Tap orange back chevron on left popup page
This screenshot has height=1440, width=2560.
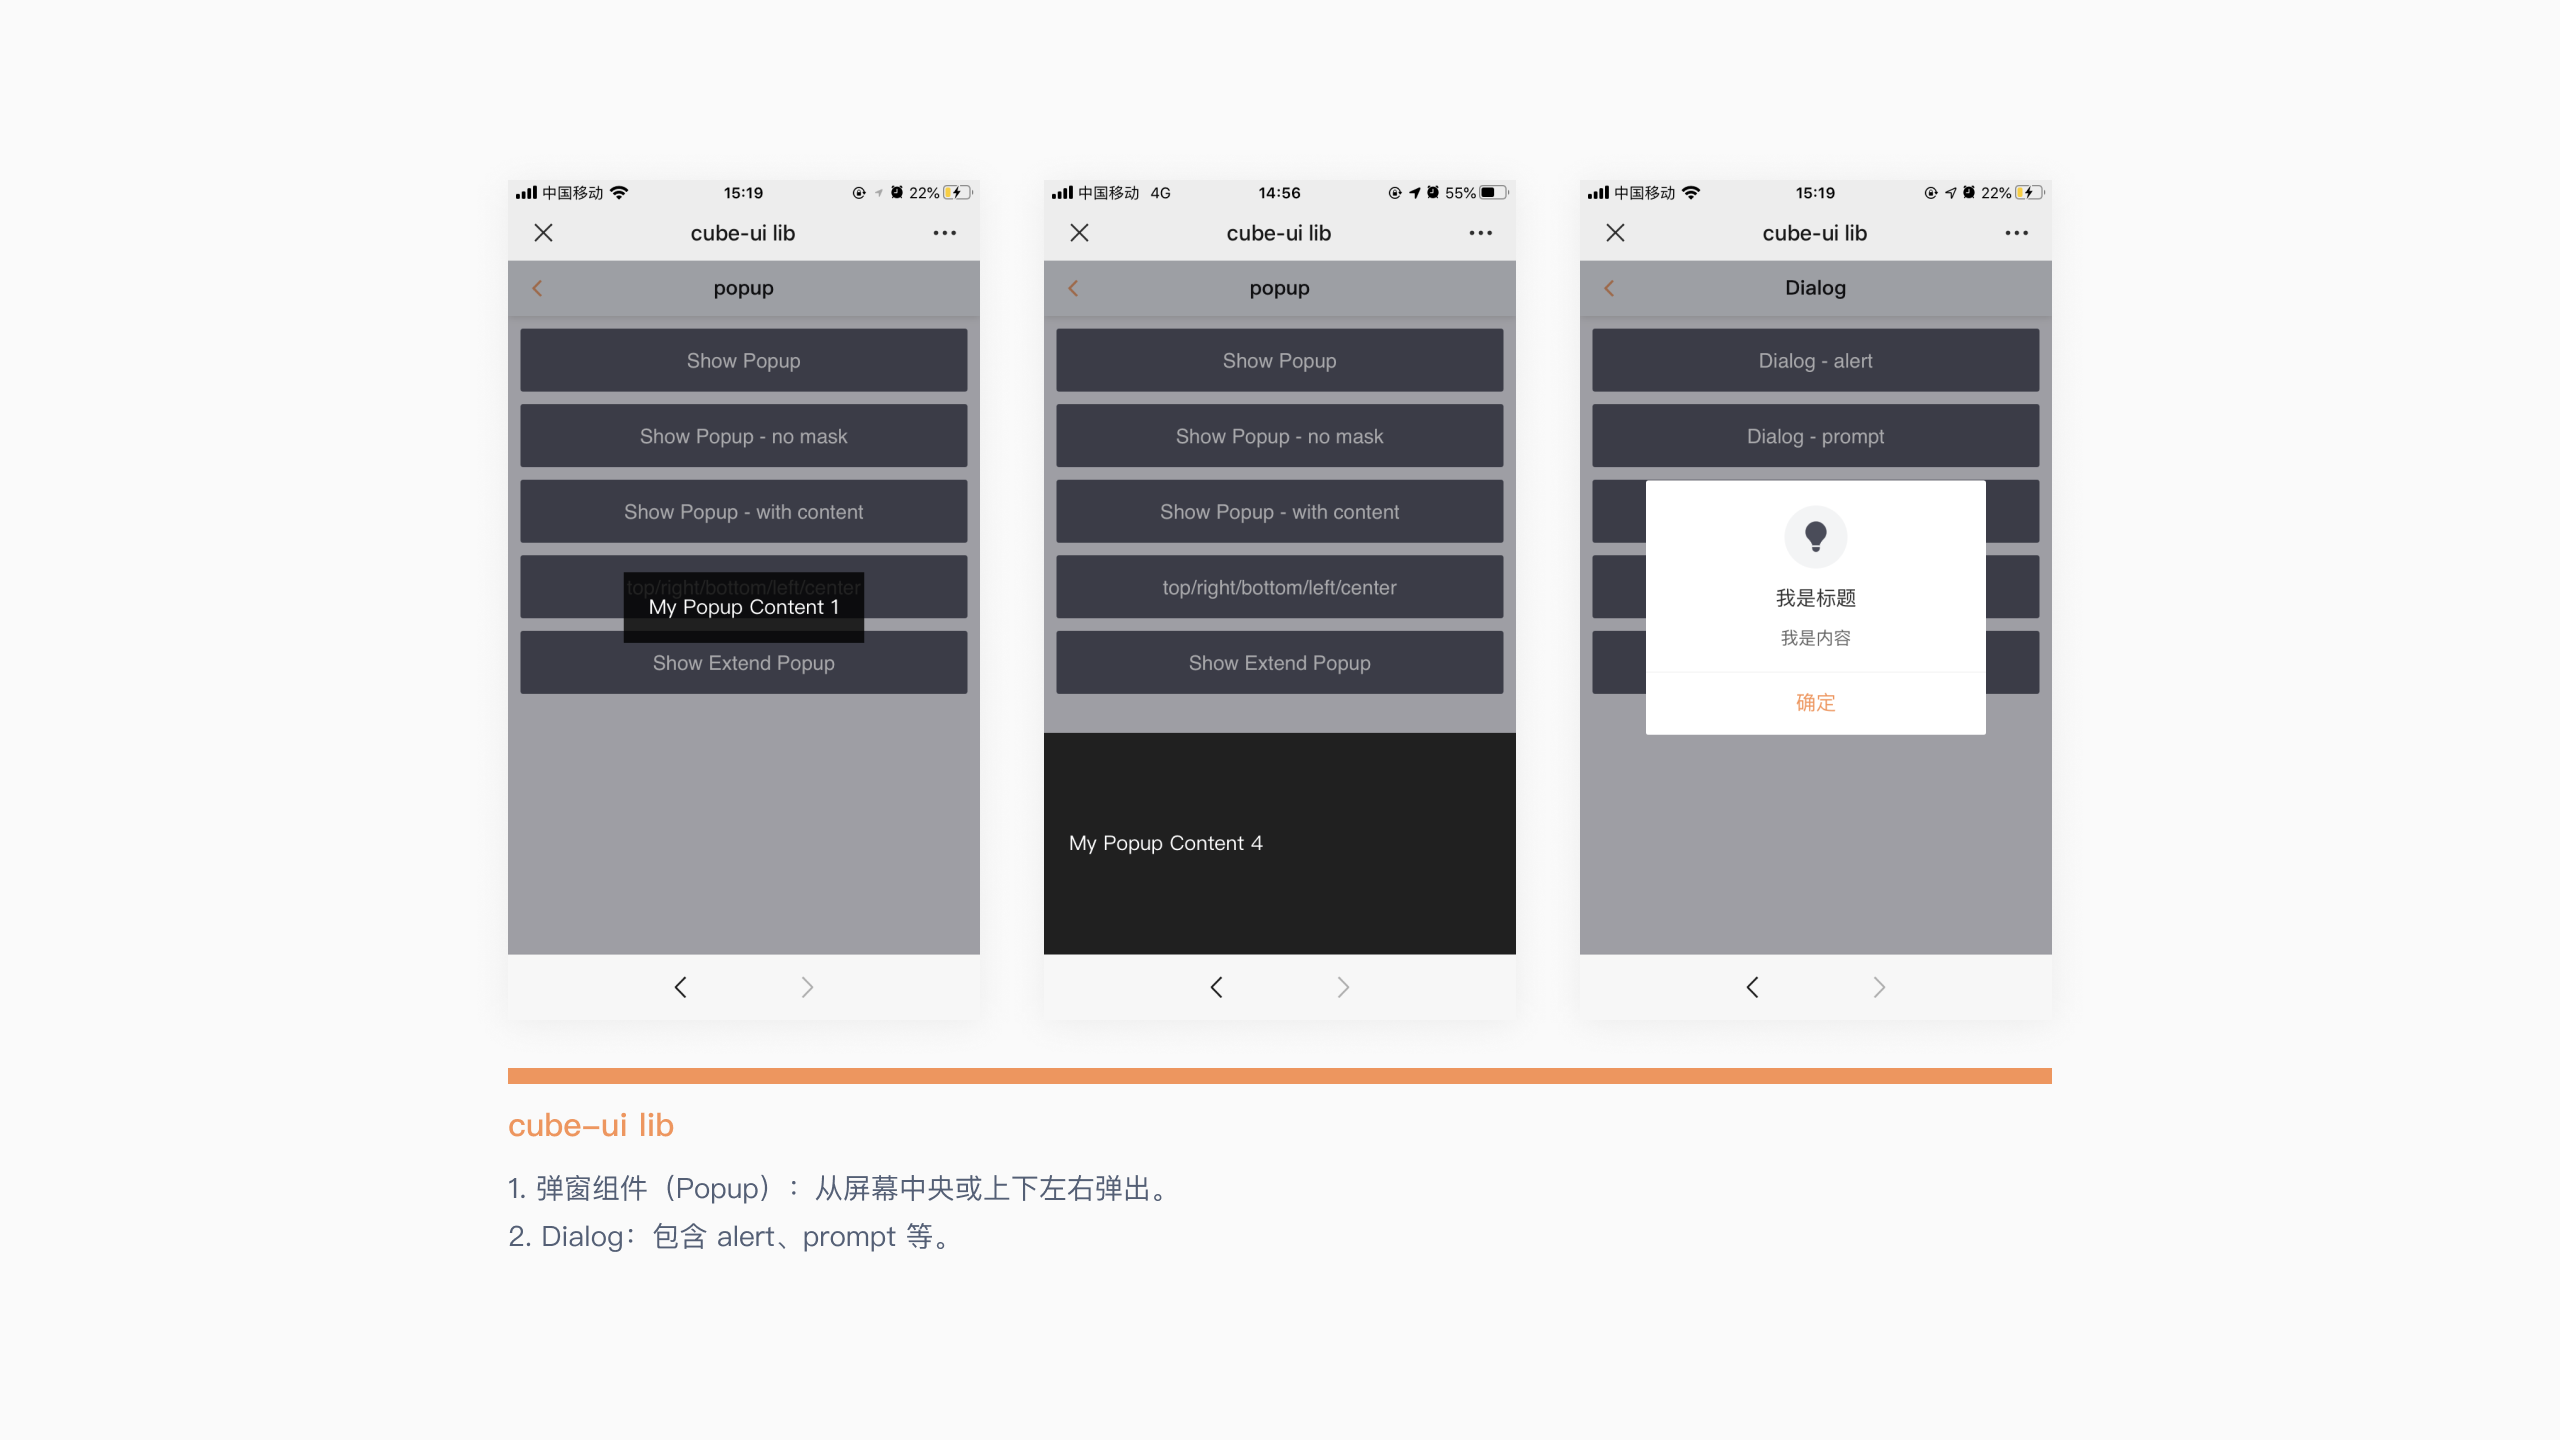click(x=537, y=288)
